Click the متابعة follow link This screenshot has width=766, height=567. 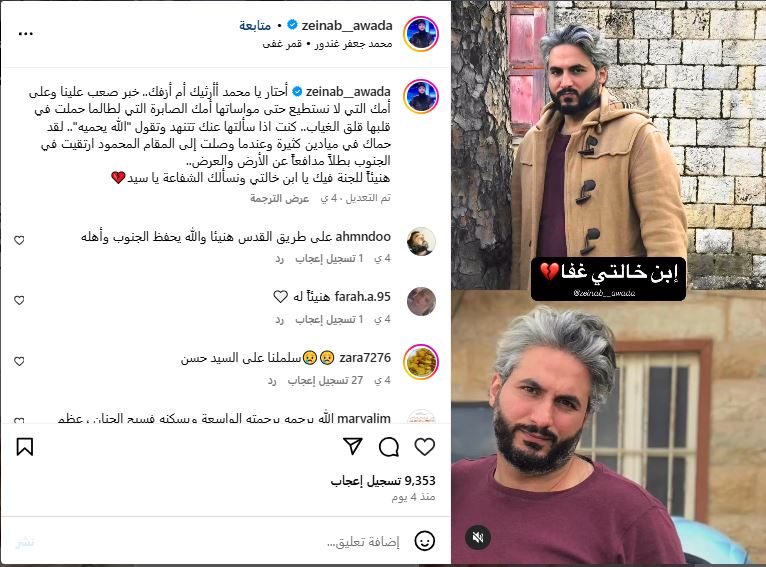coord(255,25)
